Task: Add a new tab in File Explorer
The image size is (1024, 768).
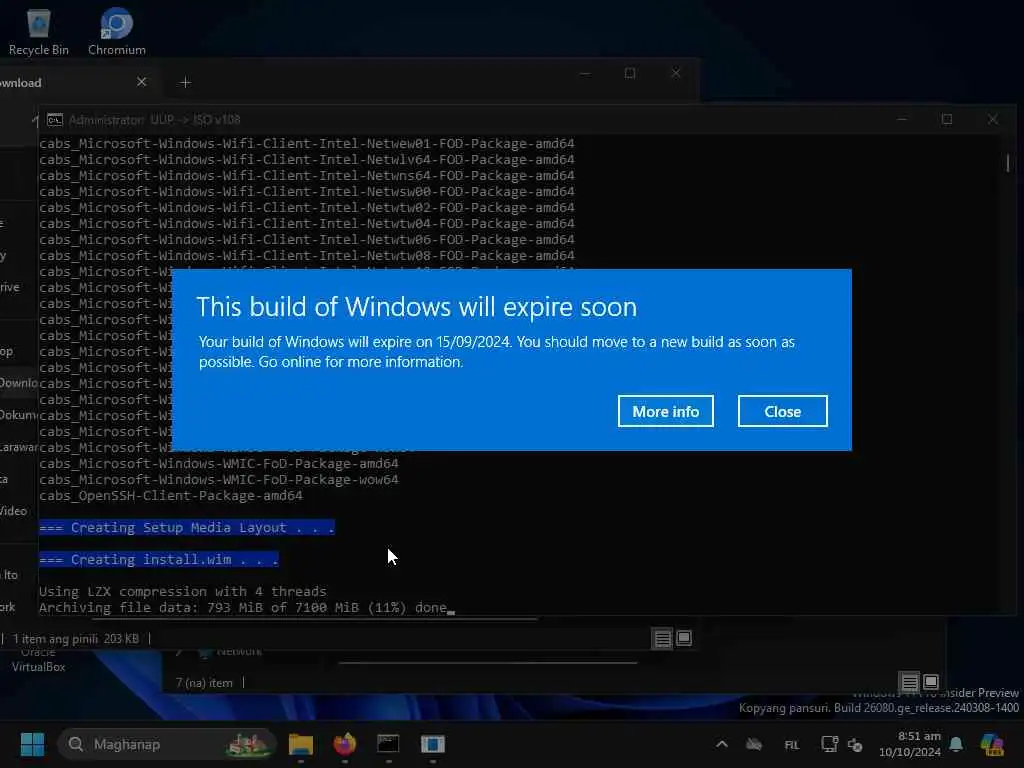Action: click(x=185, y=82)
